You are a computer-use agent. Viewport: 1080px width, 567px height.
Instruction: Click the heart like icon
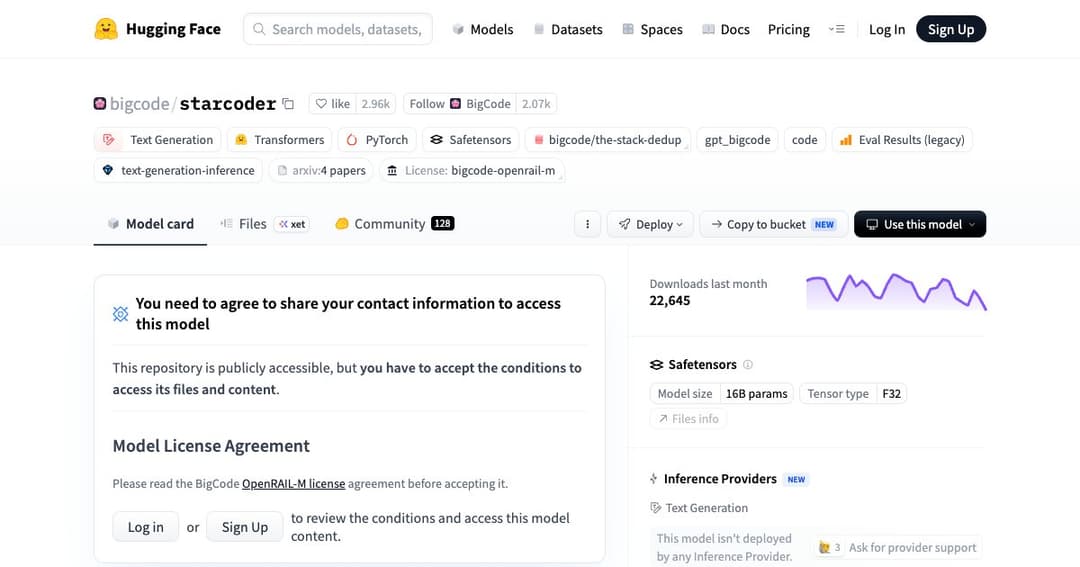click(321, 104)
